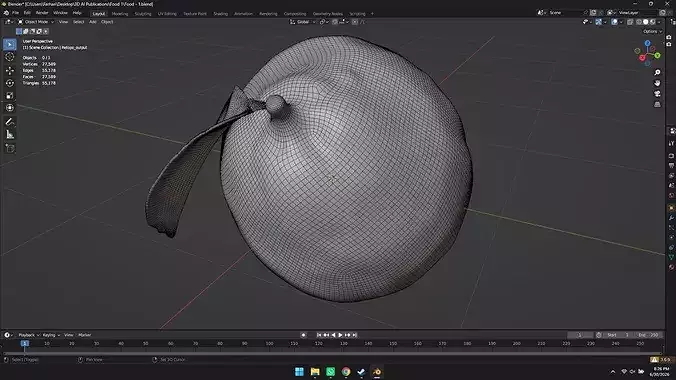This screenshot has width=676, height=380.
Task: Choose the Move tool
Action: click(x=9, y=70)
